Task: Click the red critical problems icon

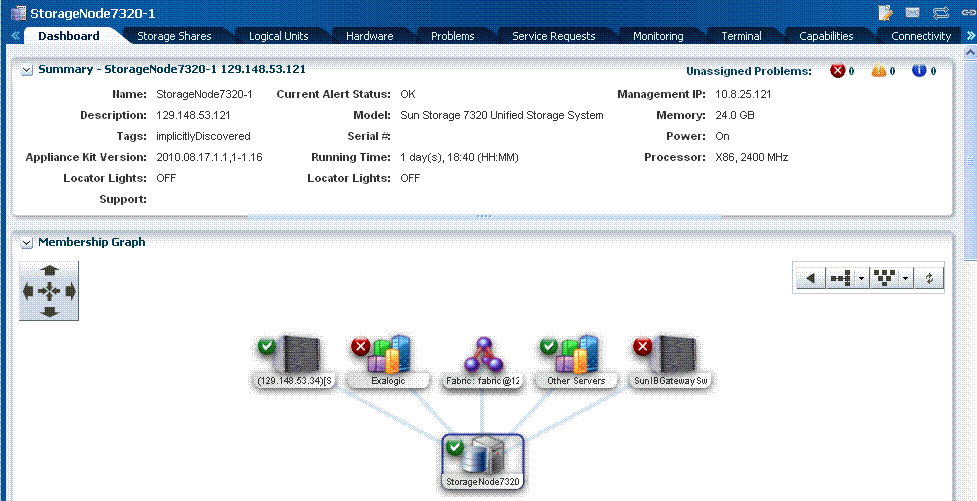Action: tap(837, 70)
